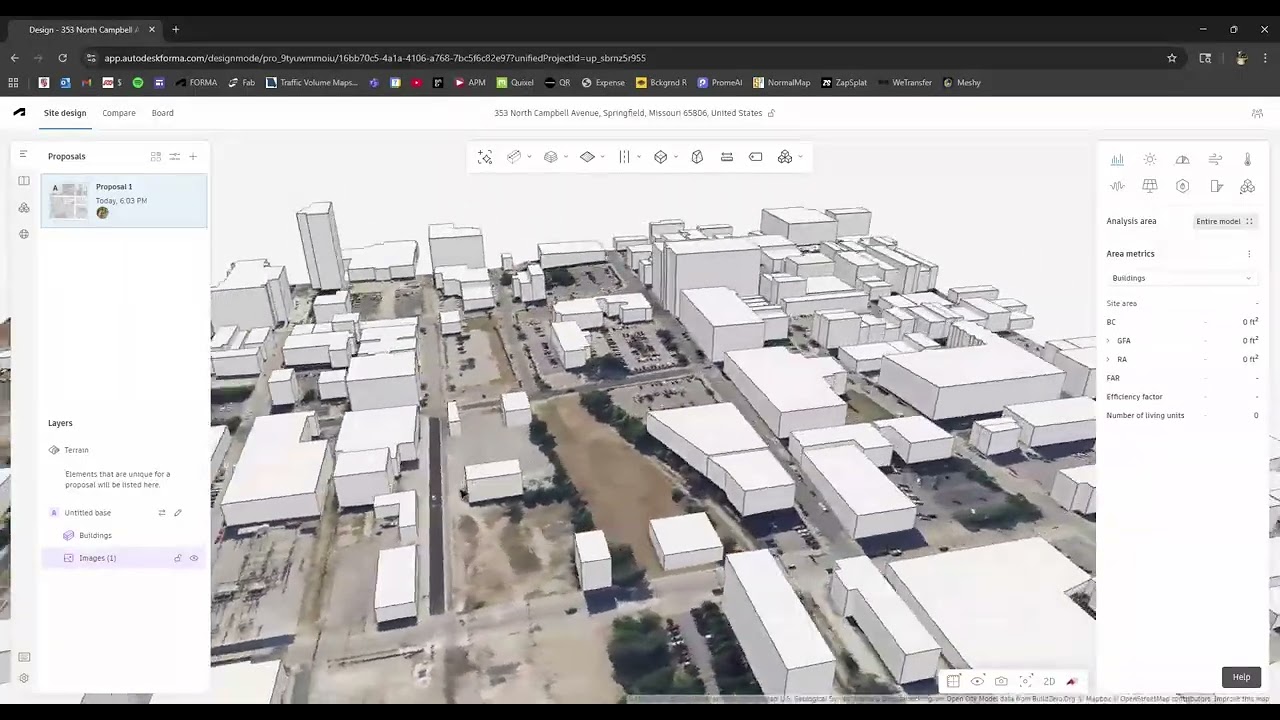Open proposal filter settings sliders icon
The height and width of the screenshot is (720, 1280).
coord(174,156)
